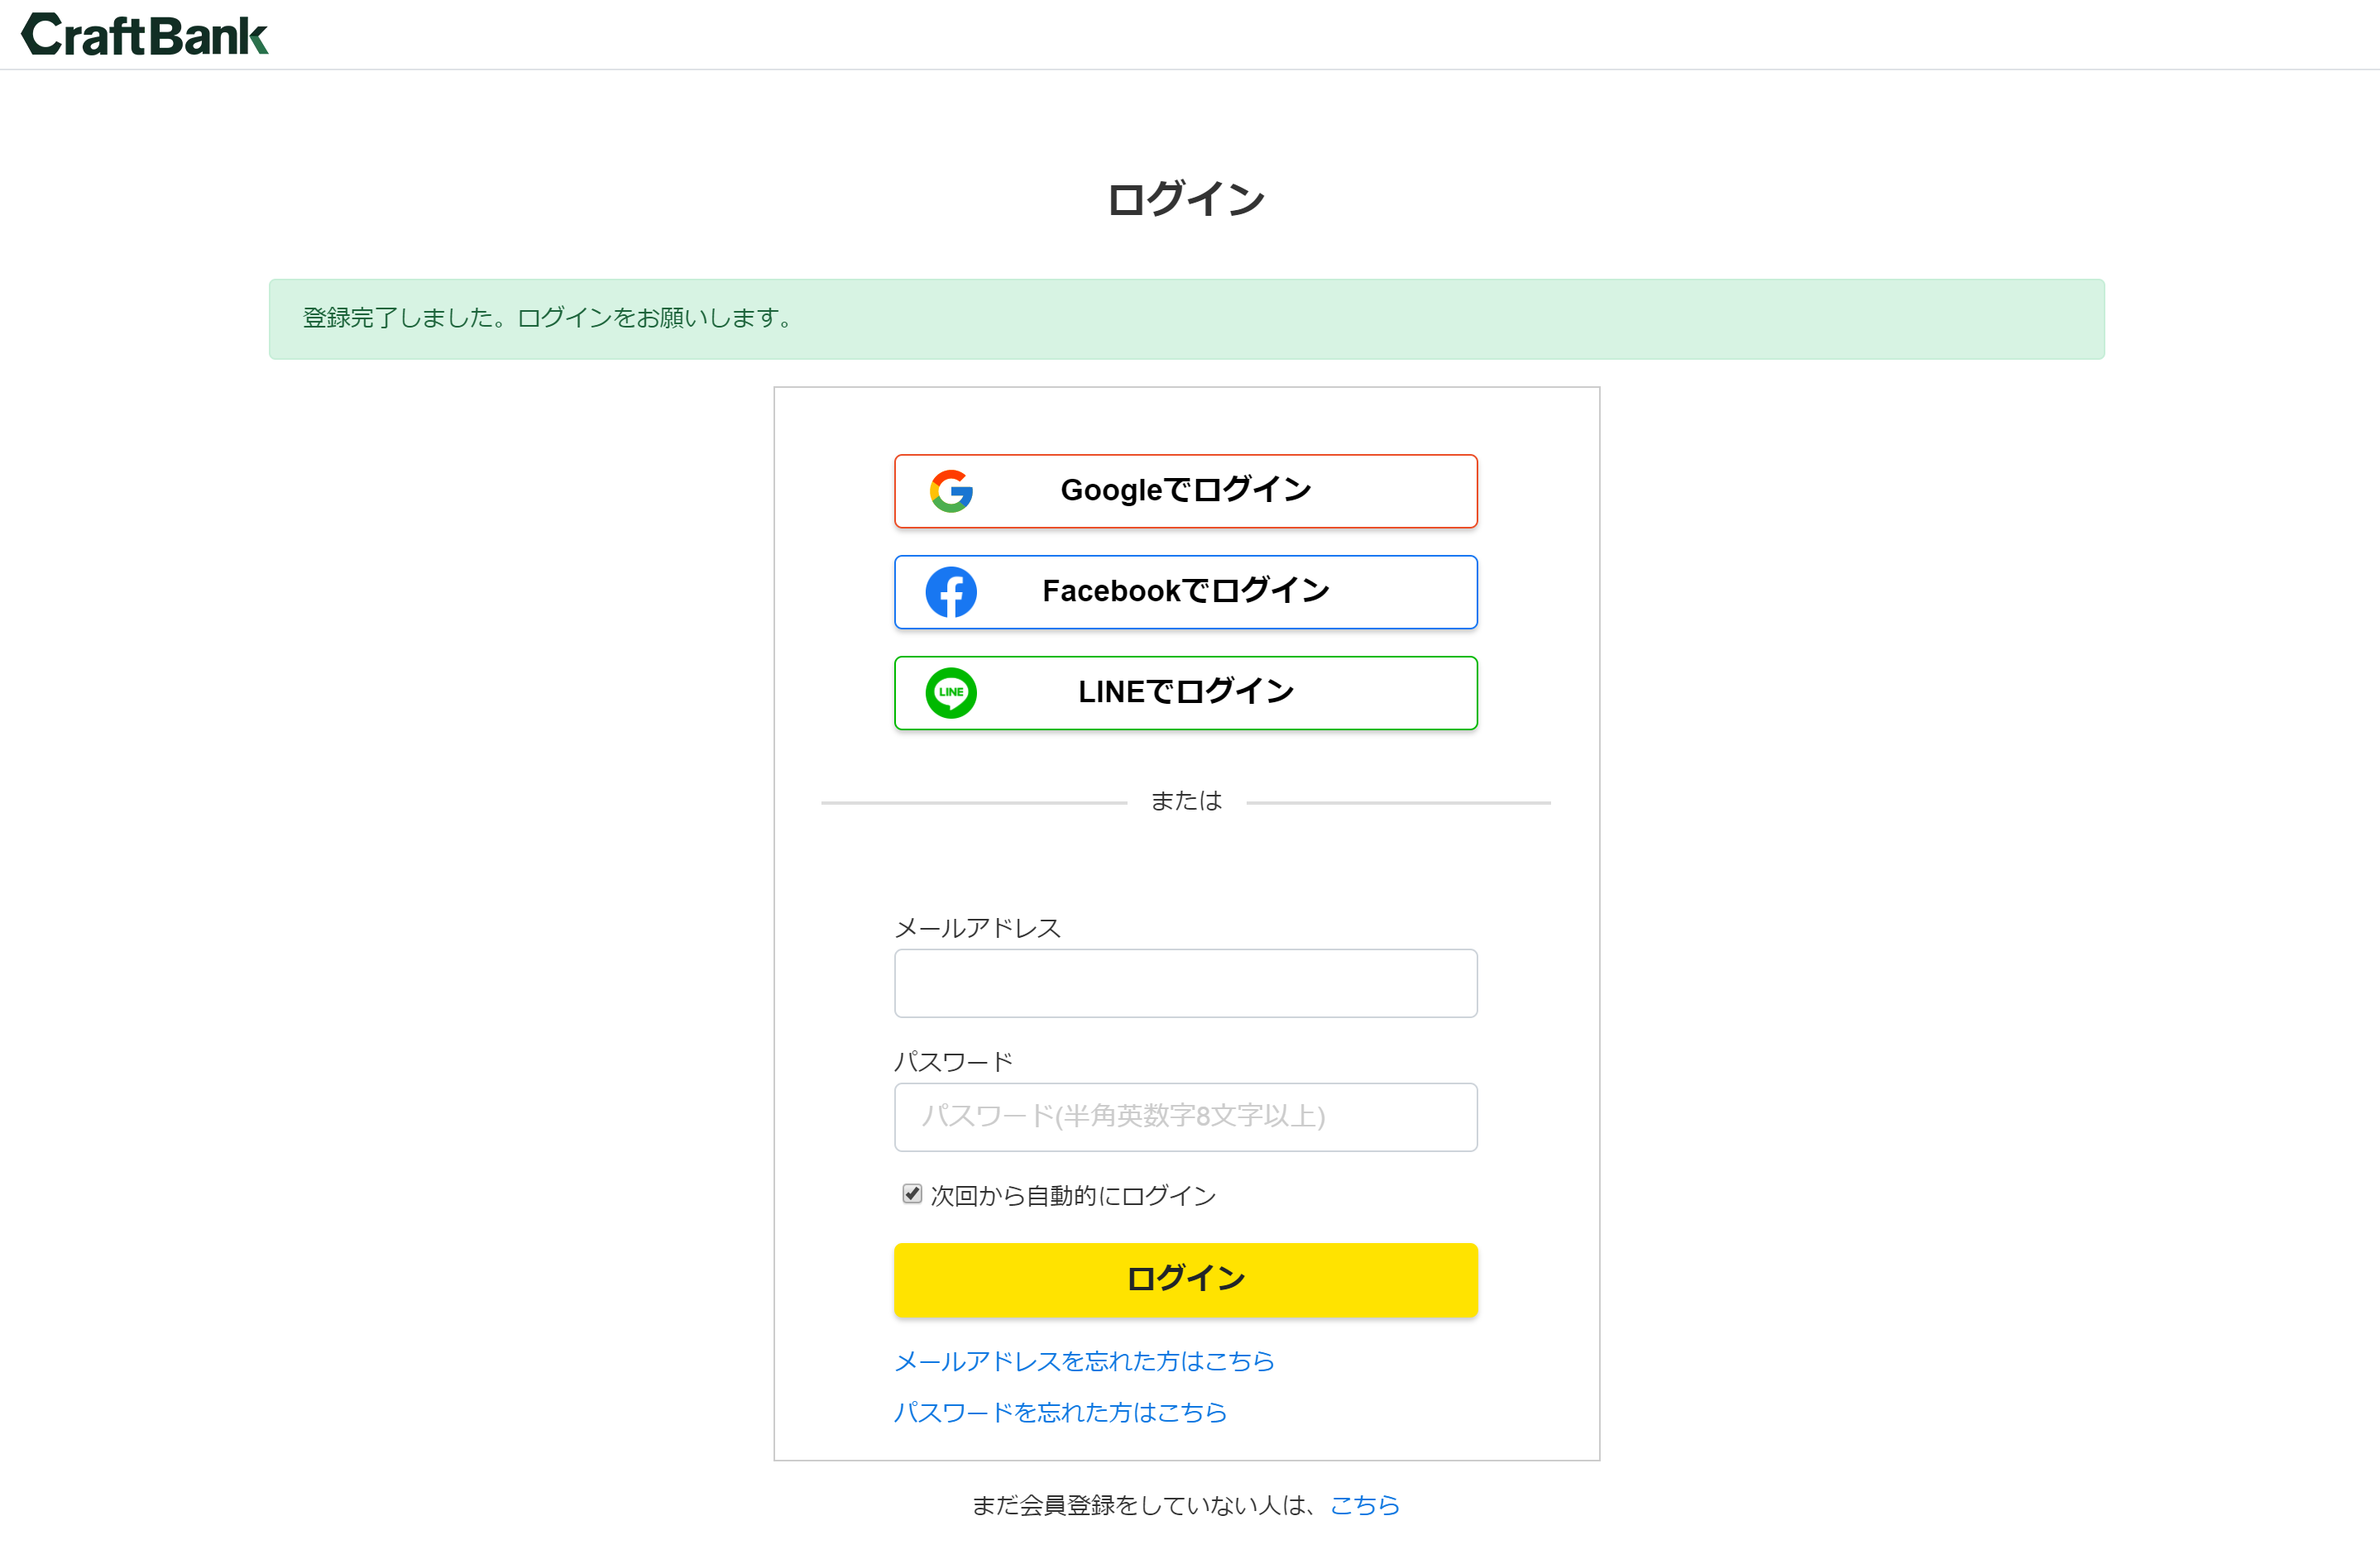This screenshot has width=2380, height=1559.
Task: Click the ログイン page heading
Action: (x=1185, y=198)
